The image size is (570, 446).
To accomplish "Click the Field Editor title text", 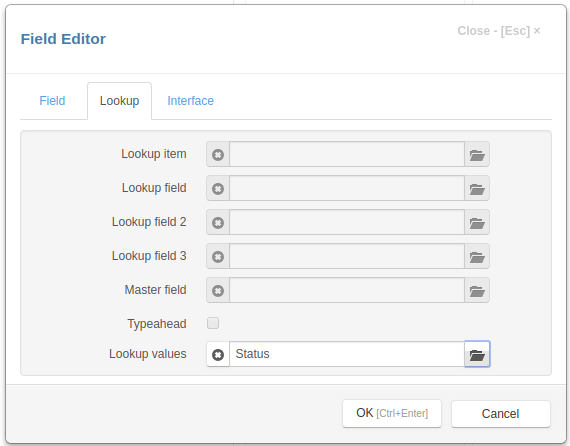I will click(x=63, y=39).
